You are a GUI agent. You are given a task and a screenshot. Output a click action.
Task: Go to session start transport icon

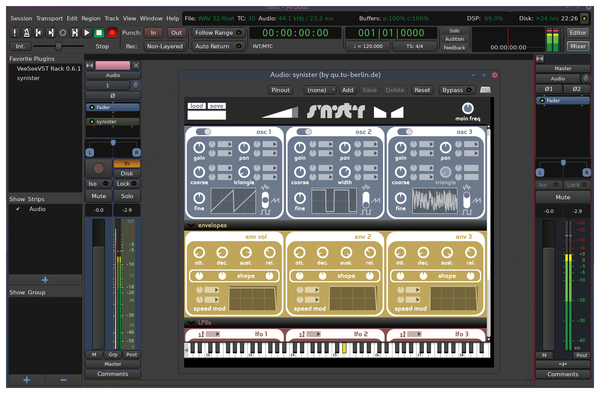39,33
